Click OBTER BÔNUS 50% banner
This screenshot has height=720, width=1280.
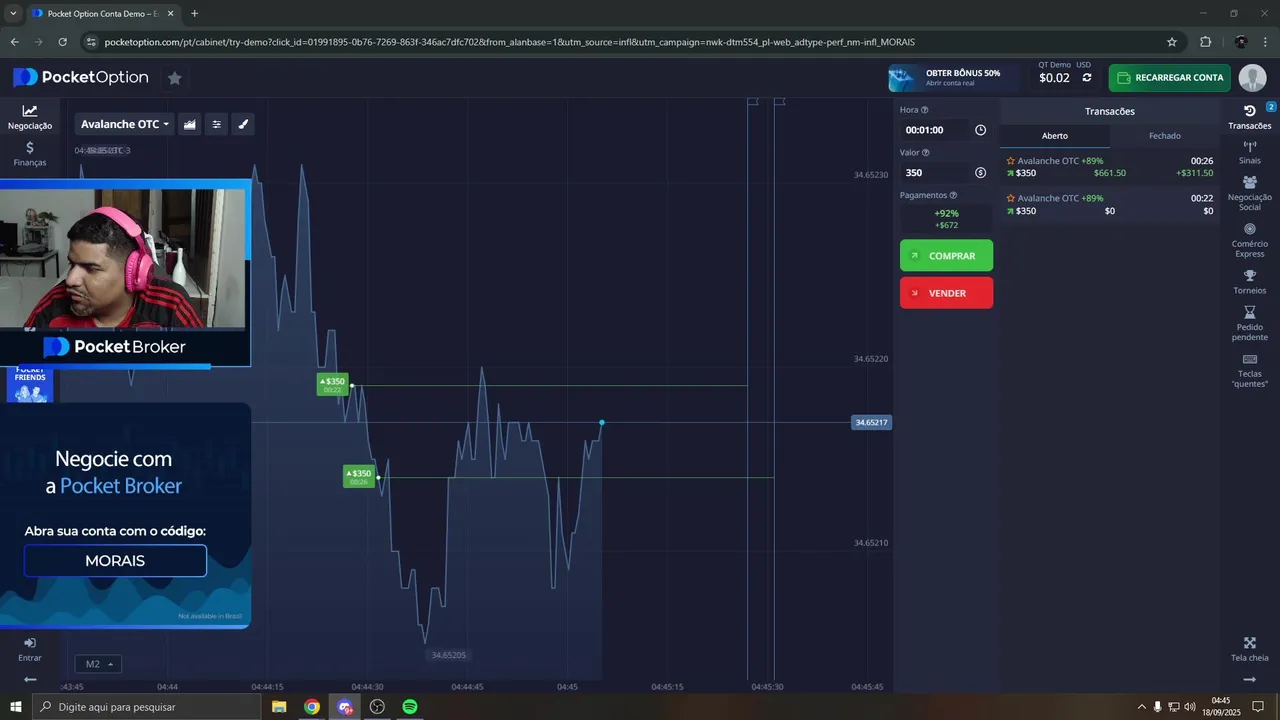pos(953,78)
